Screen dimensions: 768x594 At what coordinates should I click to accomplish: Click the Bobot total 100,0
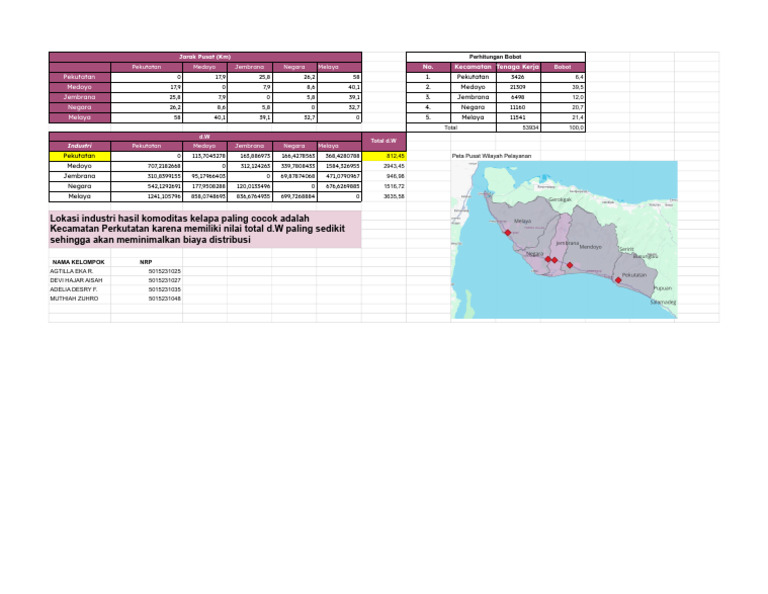[563, 127]
